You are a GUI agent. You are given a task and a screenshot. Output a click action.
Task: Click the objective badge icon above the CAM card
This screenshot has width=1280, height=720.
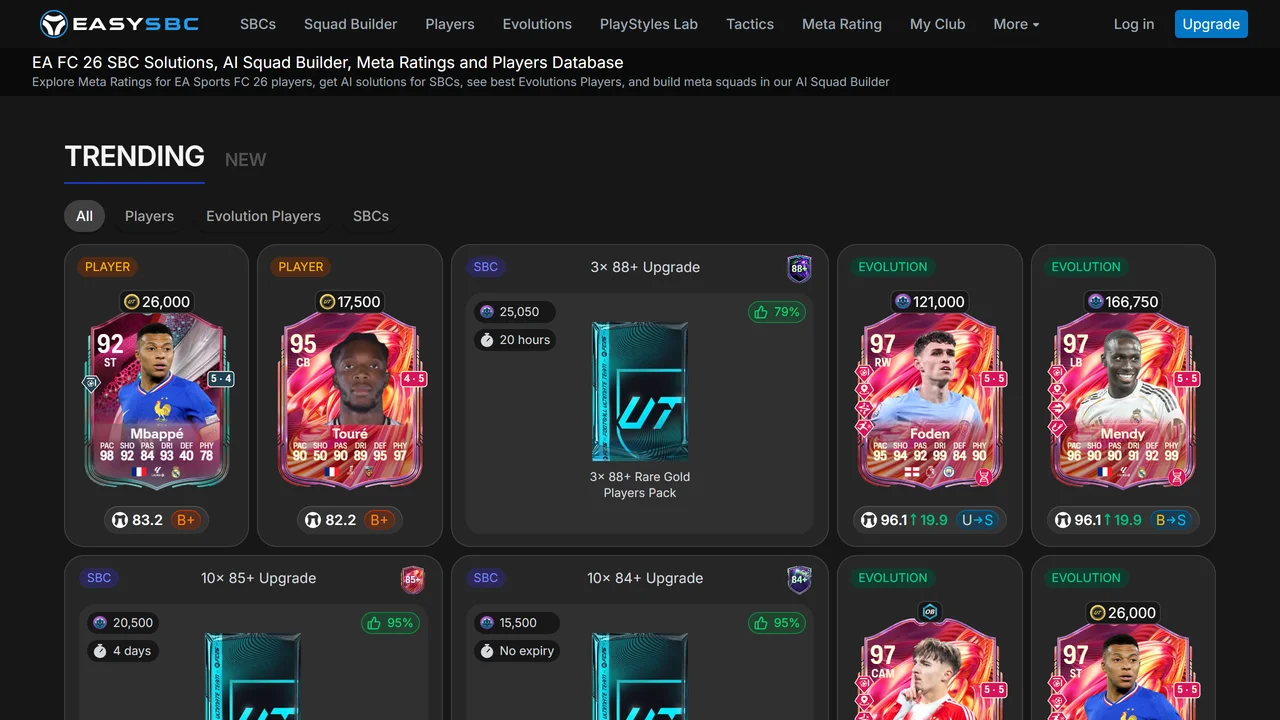[929, 613]
